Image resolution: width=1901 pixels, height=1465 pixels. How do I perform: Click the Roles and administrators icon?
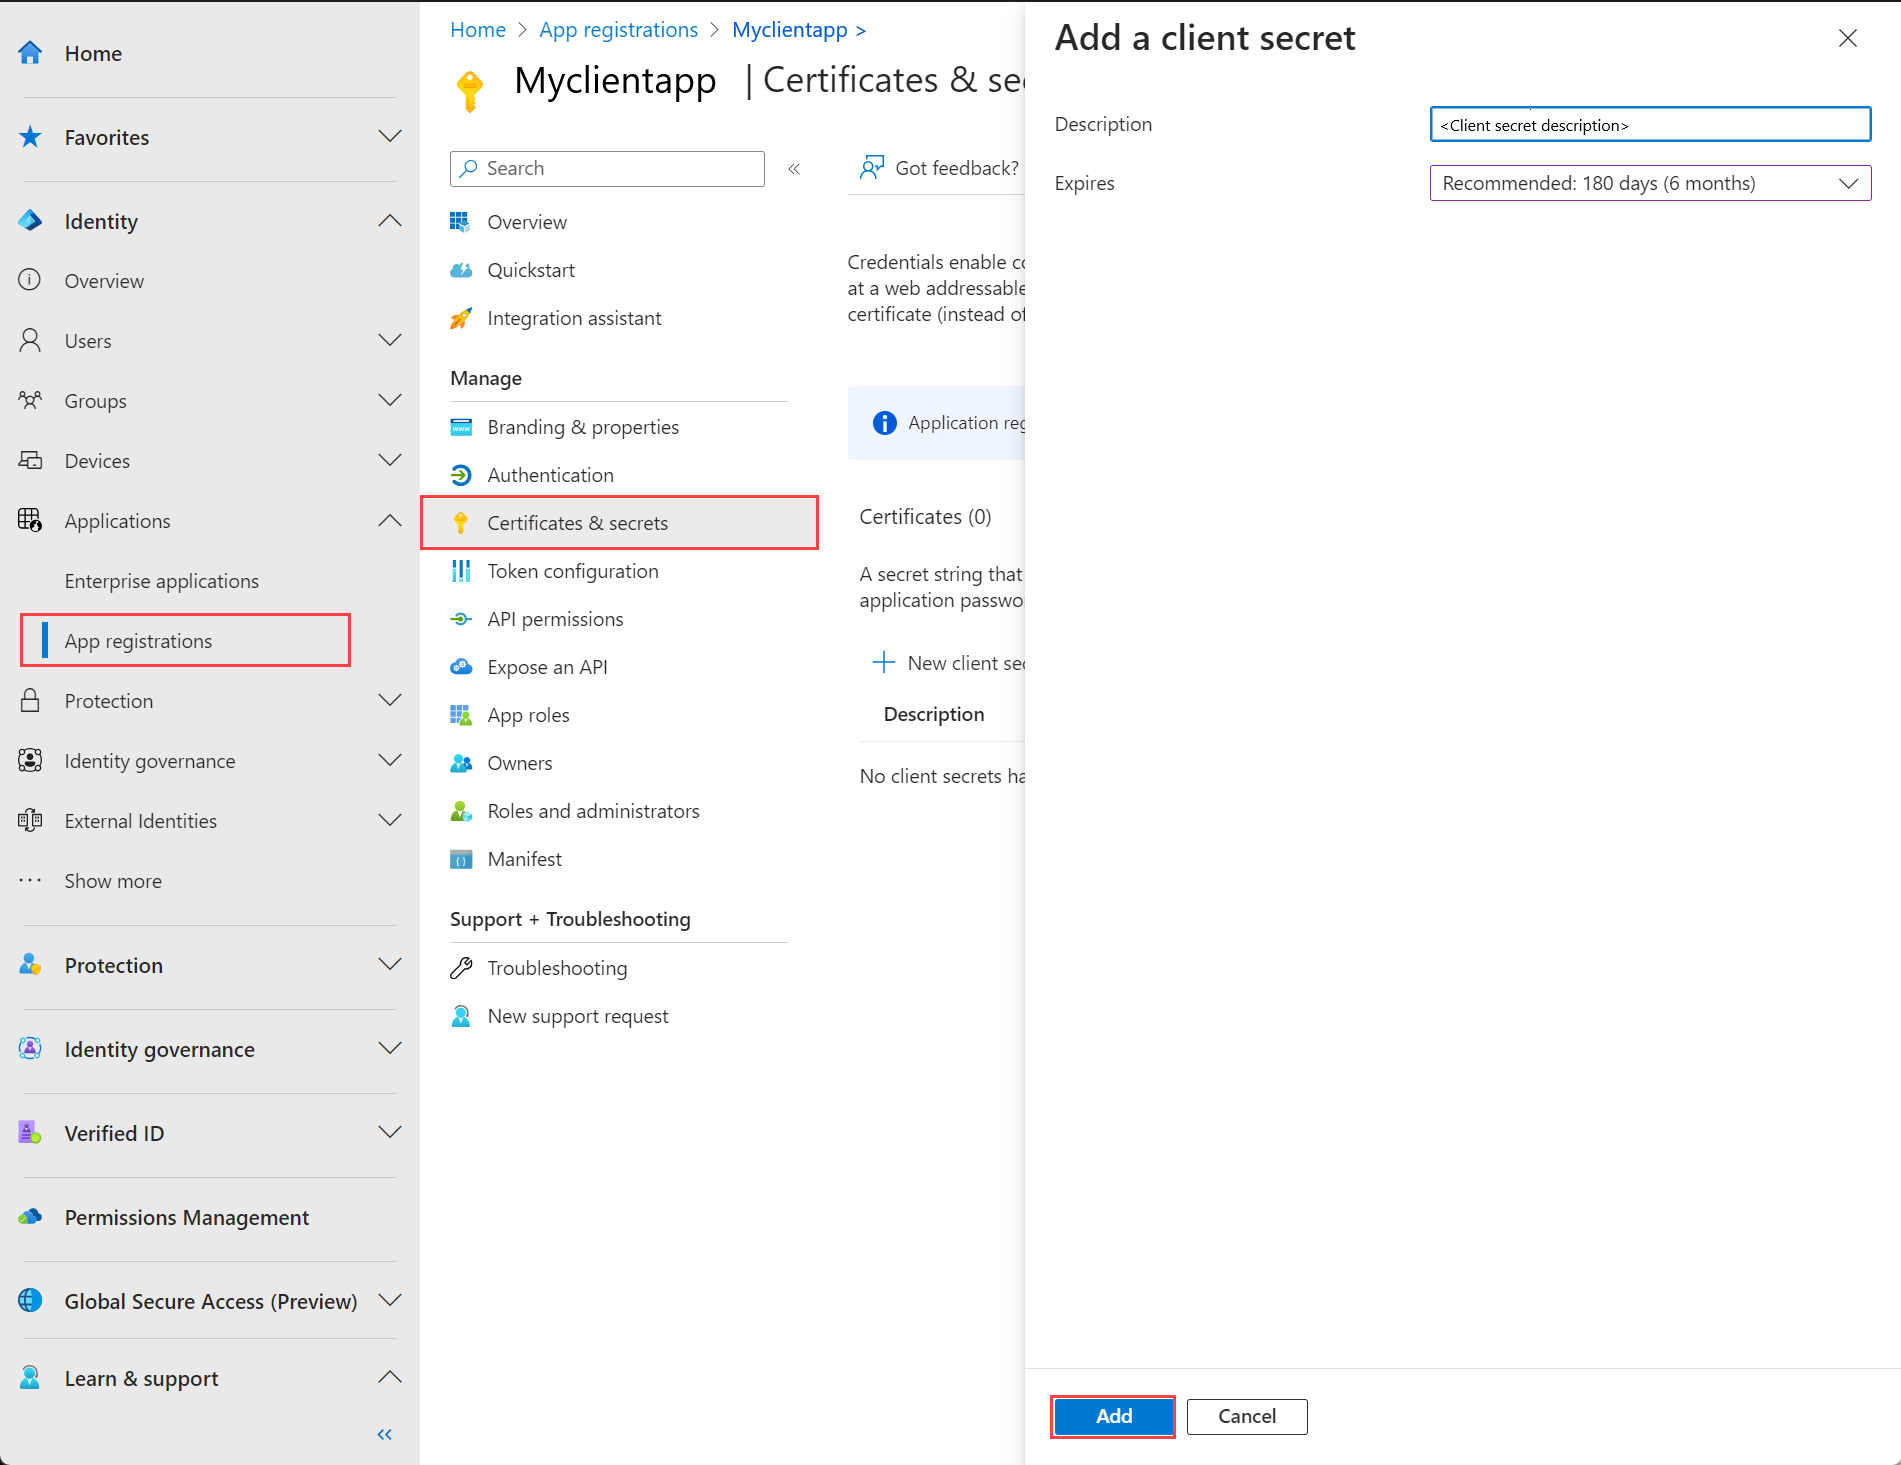coord(461,810)
